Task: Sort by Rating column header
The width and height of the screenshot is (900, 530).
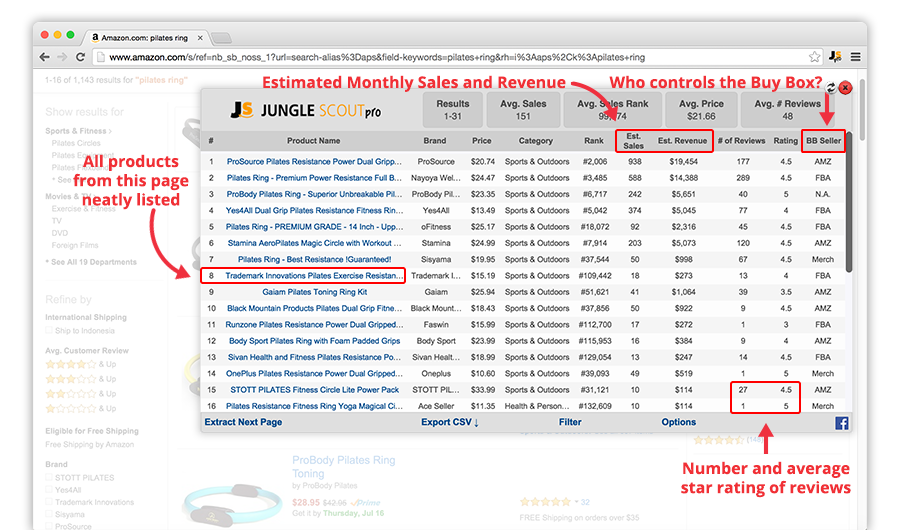Action: [785, 141]
